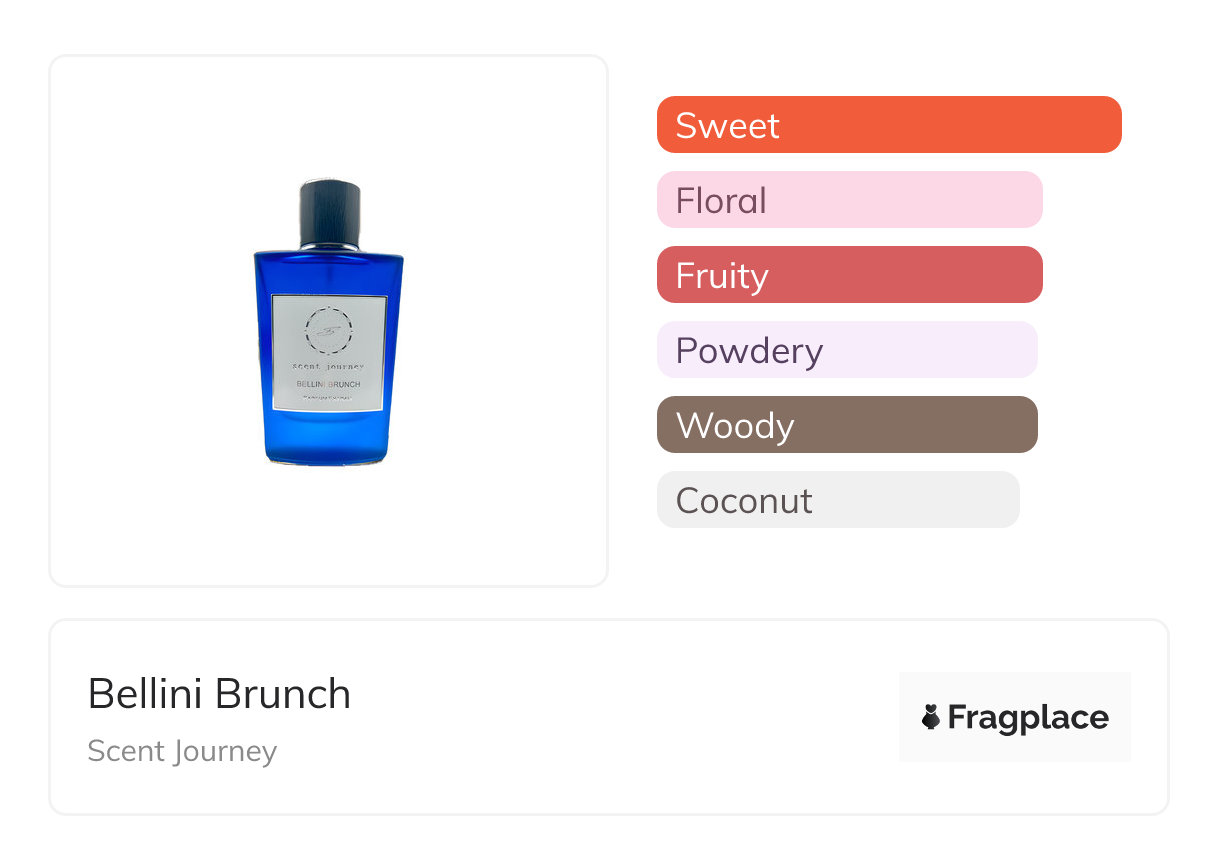
Task: Pick the Powdery accord bar
Action: pos(847,350)
